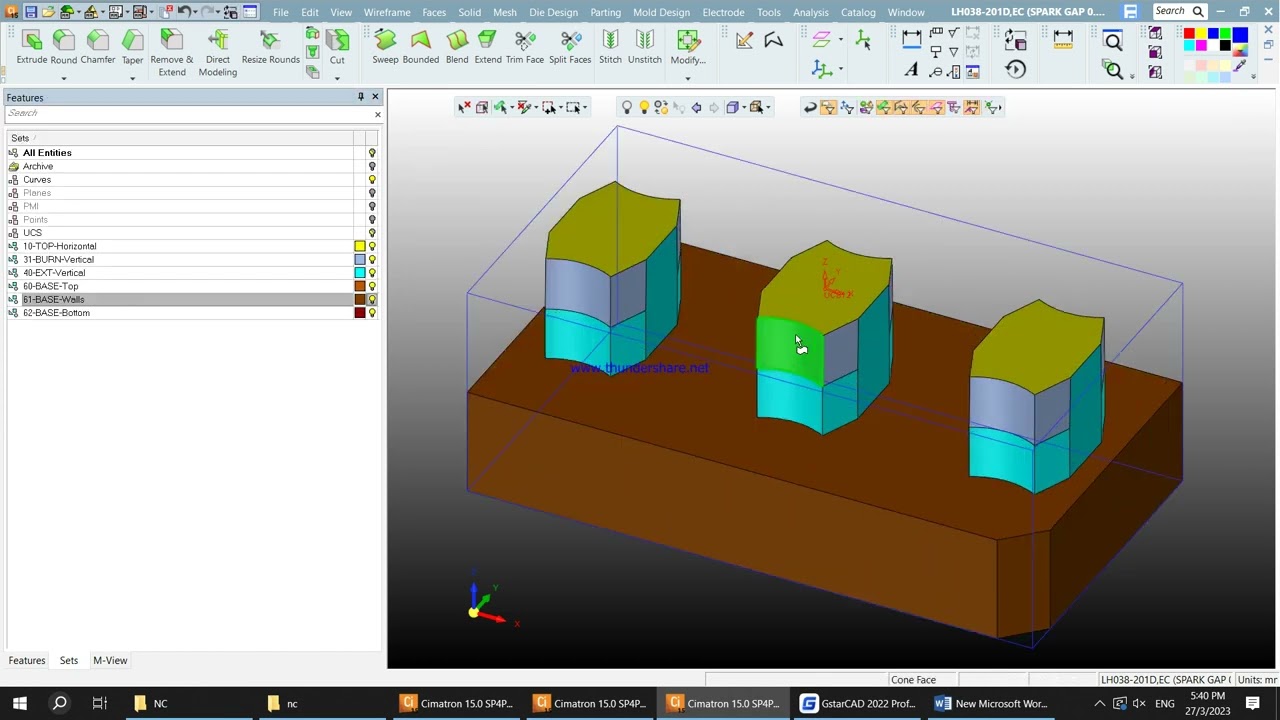
Task: Select the 61-BASE-Walls set row
Action: [x=190, y=300]
